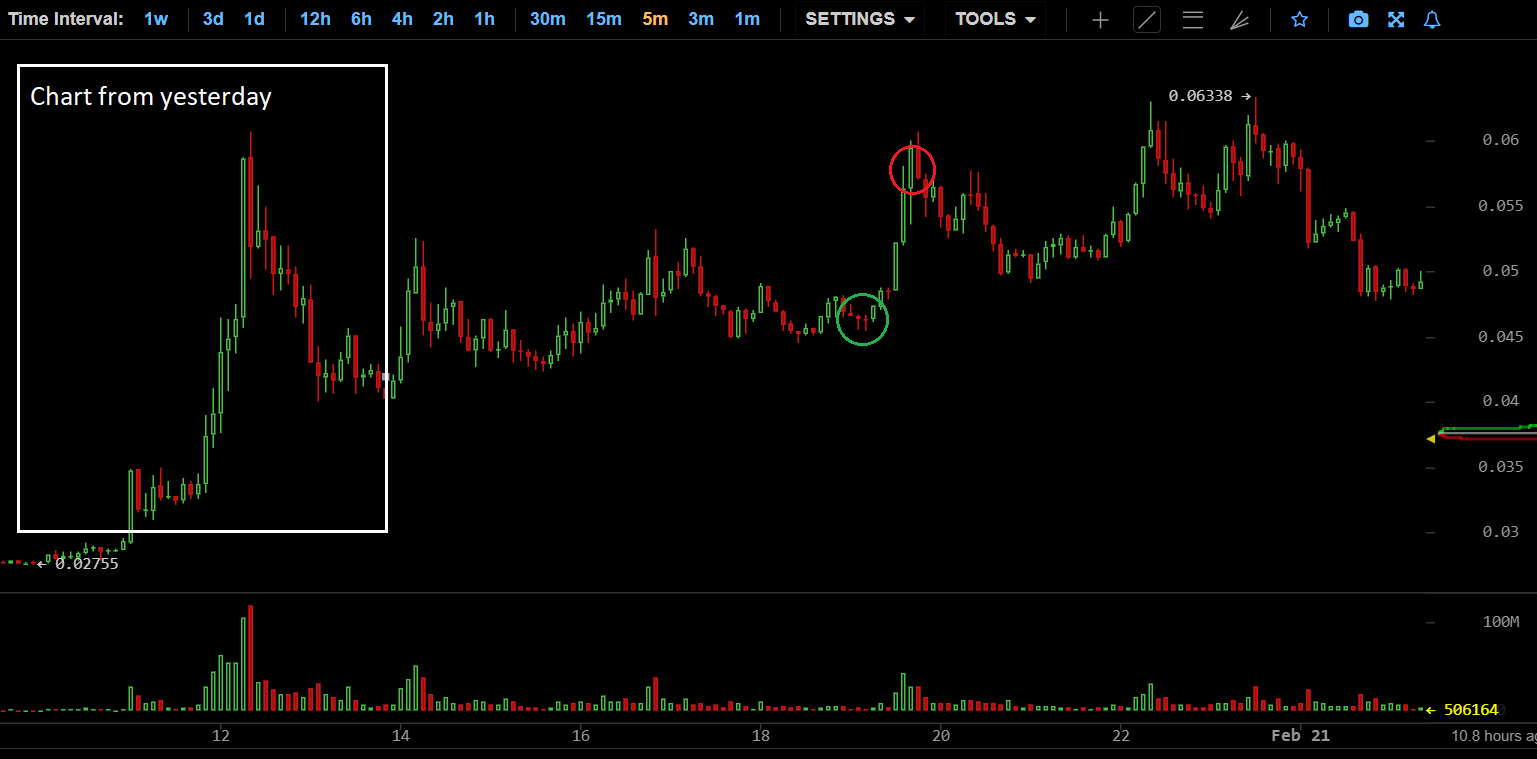The image size is (1537, 759).
Task: Switch time interval to 1h
Action: 484,19
